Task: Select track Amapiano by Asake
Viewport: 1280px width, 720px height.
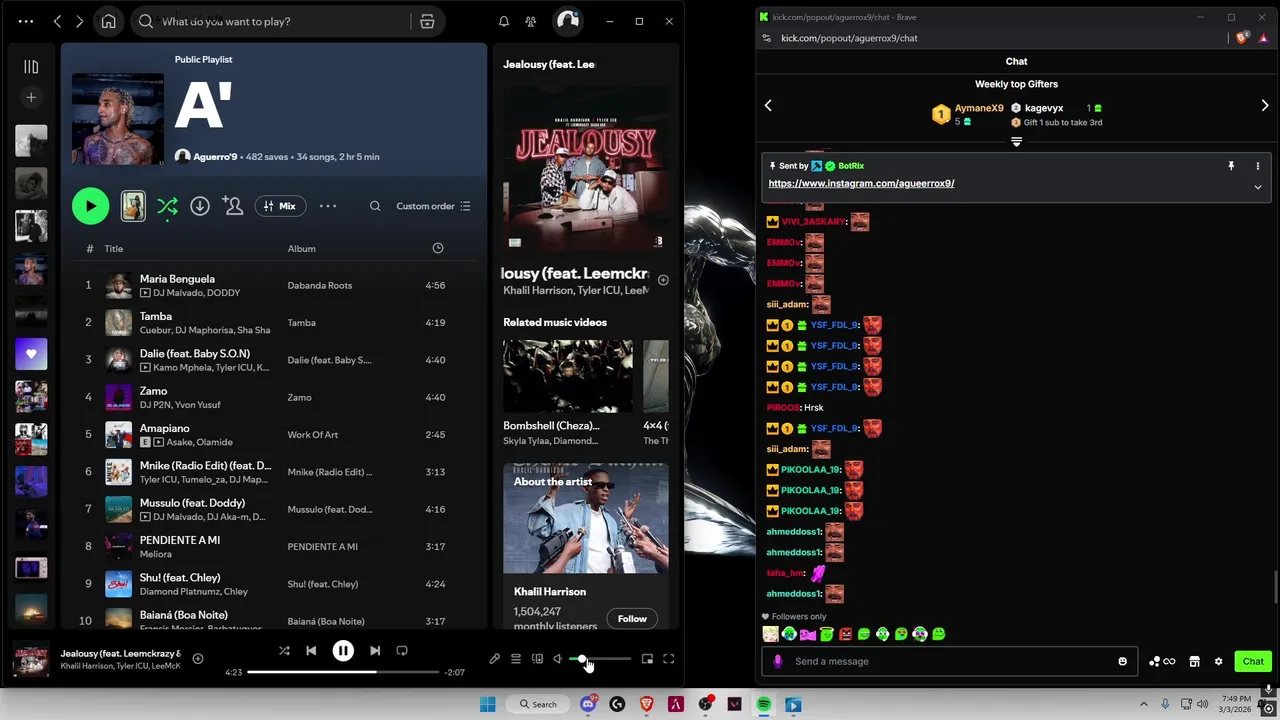Action: [x=273, y=435]
